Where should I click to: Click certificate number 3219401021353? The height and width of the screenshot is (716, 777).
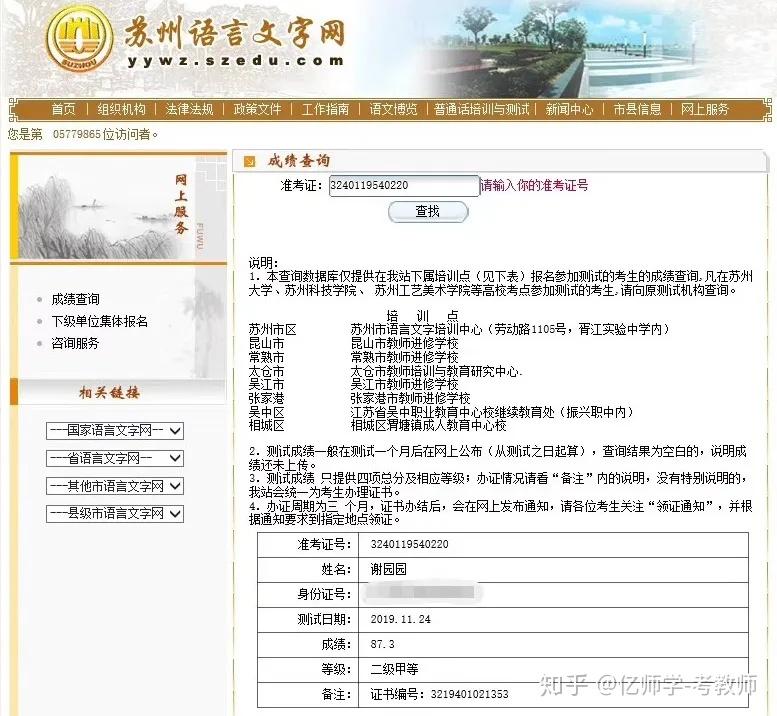(x=469, y=694)
